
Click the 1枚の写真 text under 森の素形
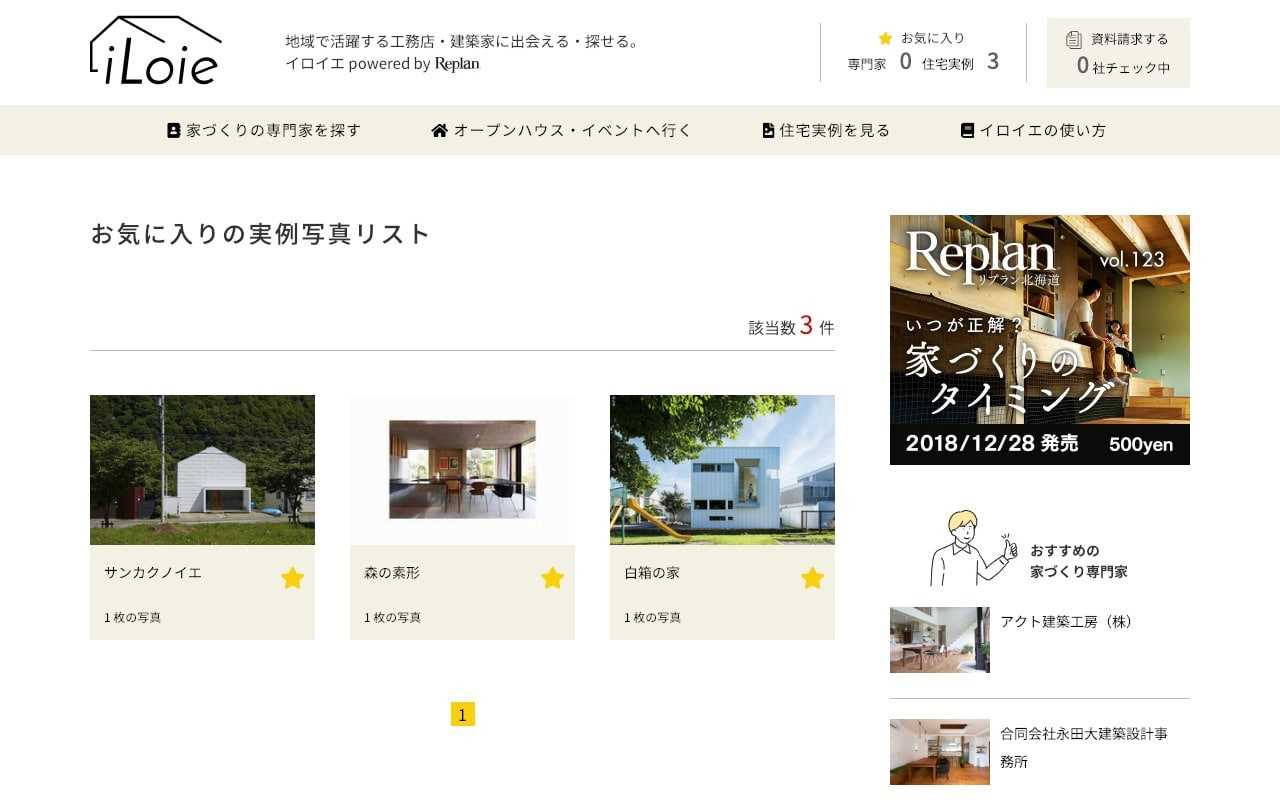tap(393, 618)
